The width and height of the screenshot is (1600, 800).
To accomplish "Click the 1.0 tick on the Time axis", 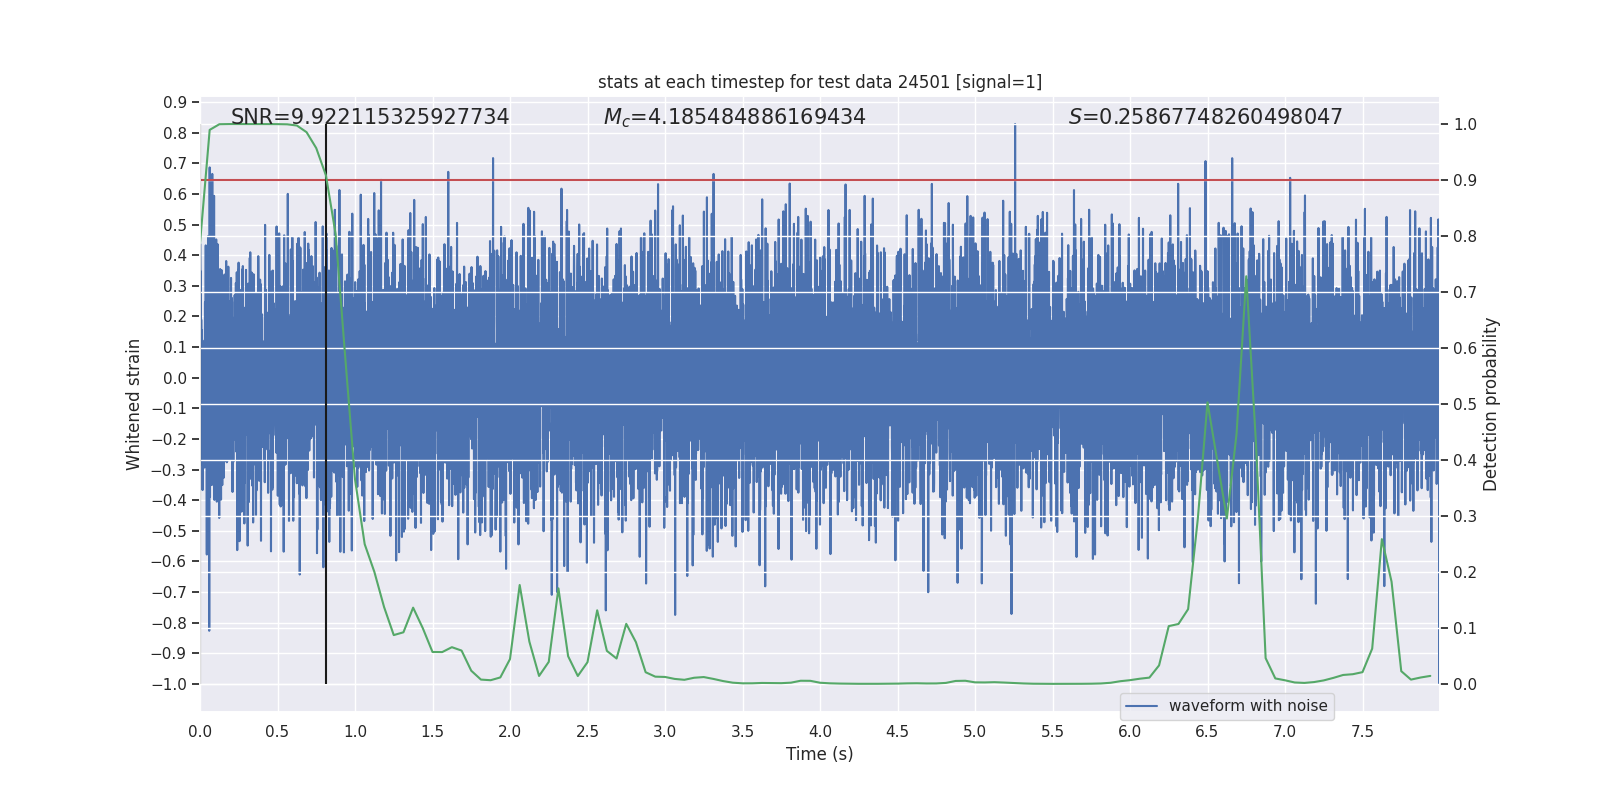I will point(355,731).
